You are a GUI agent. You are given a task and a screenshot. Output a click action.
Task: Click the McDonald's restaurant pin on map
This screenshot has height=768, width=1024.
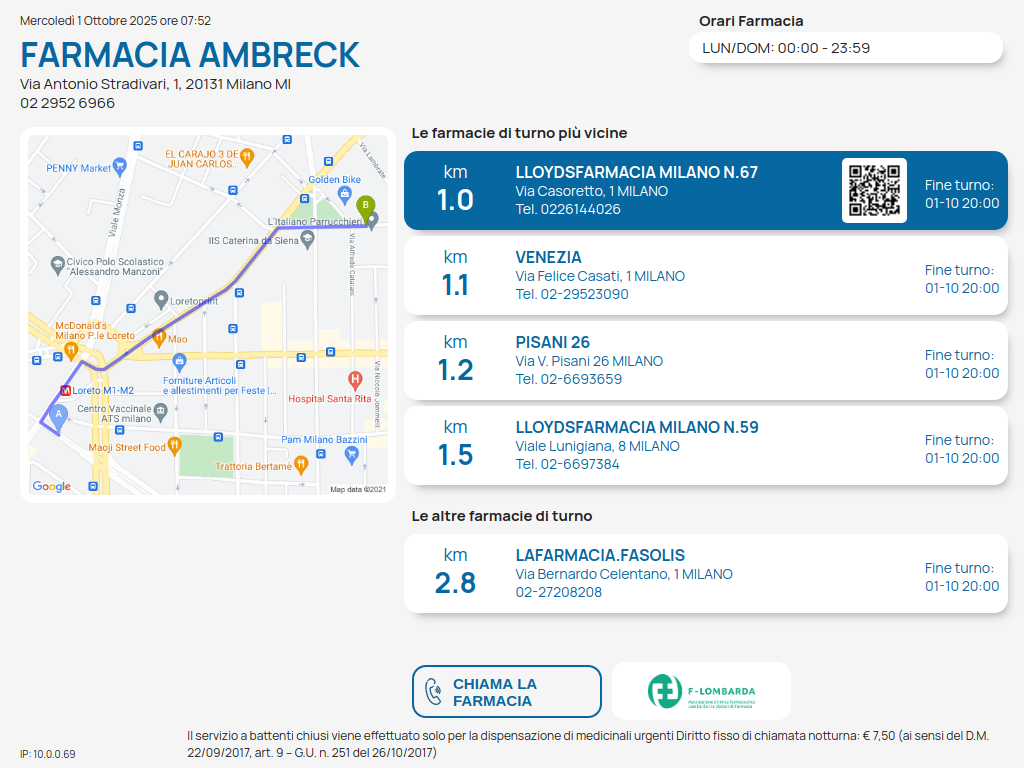coord(70,350)
